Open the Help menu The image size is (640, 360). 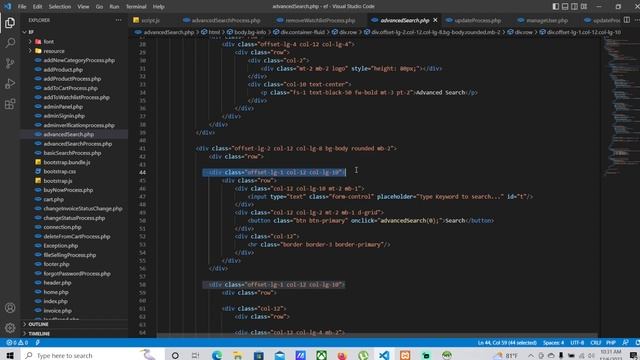coord(158,7)
